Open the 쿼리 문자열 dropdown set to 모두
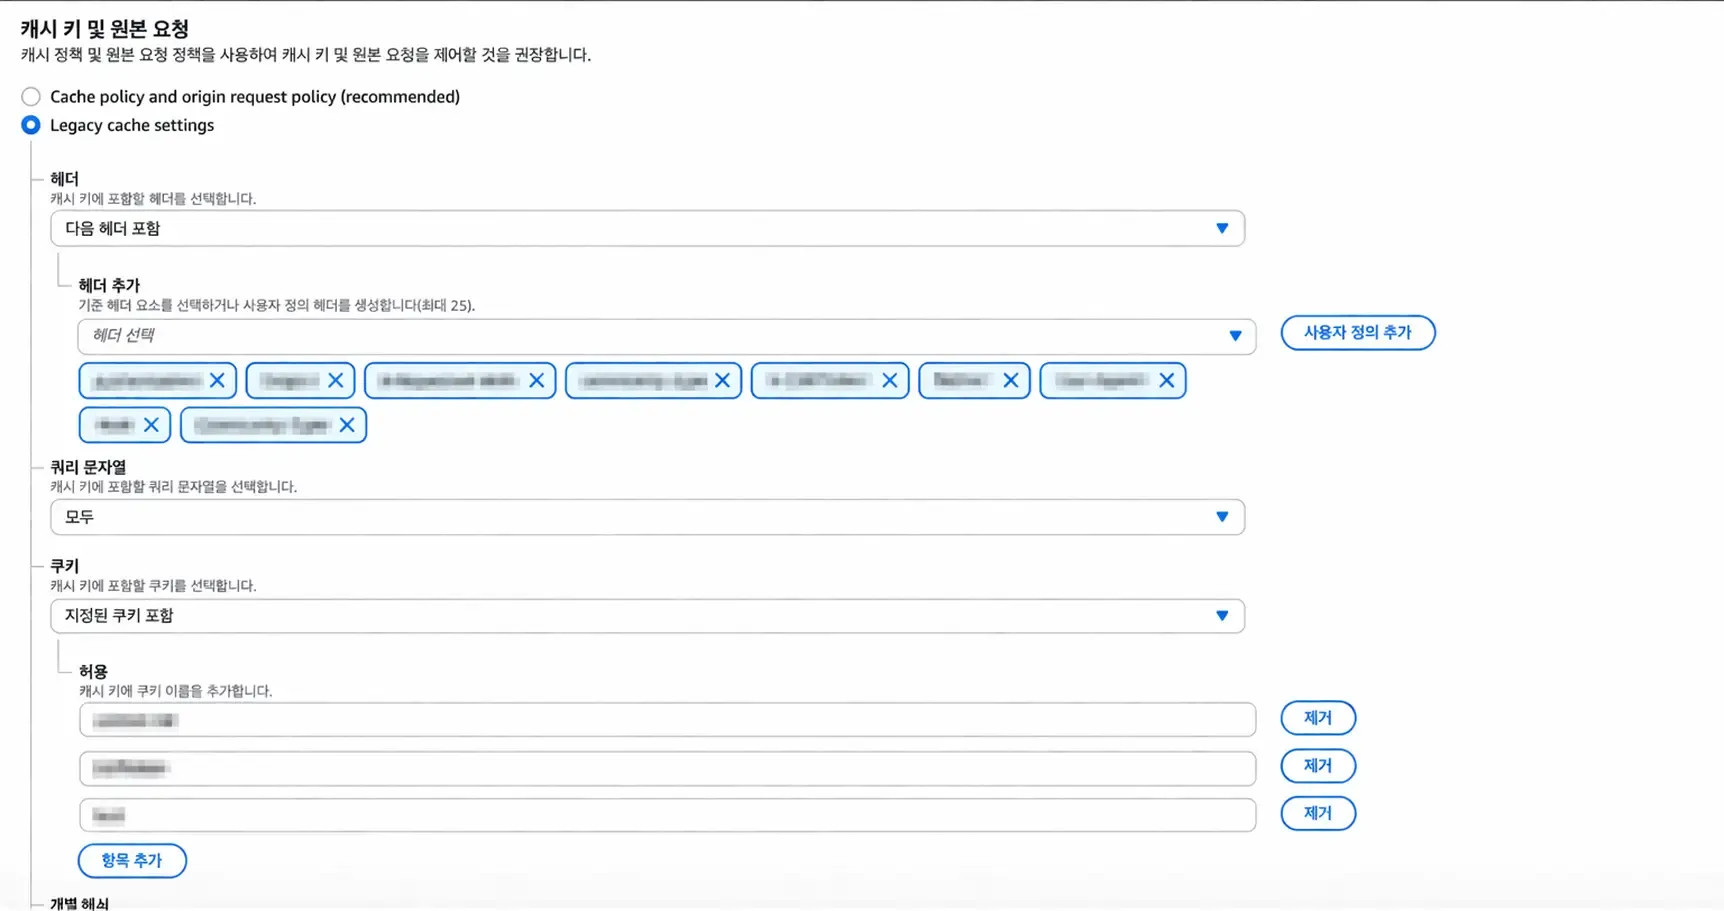This screenshot has width=1724, height=911. (647, 517)
